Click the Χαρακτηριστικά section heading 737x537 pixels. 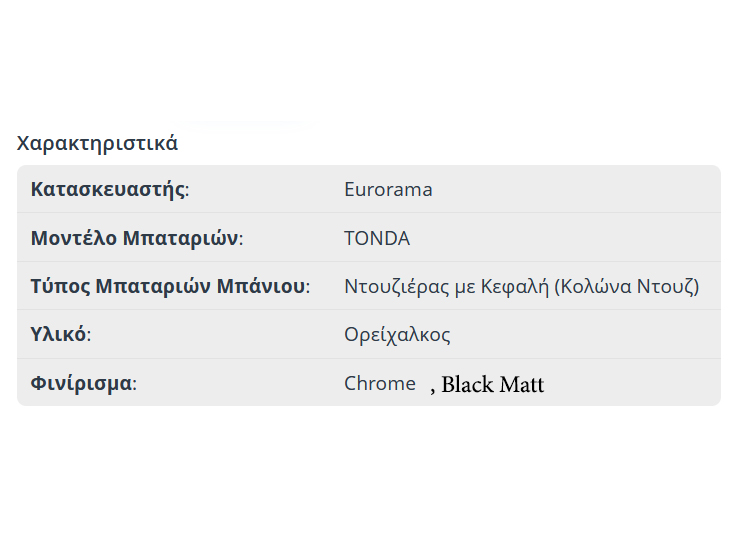(97, 143)
